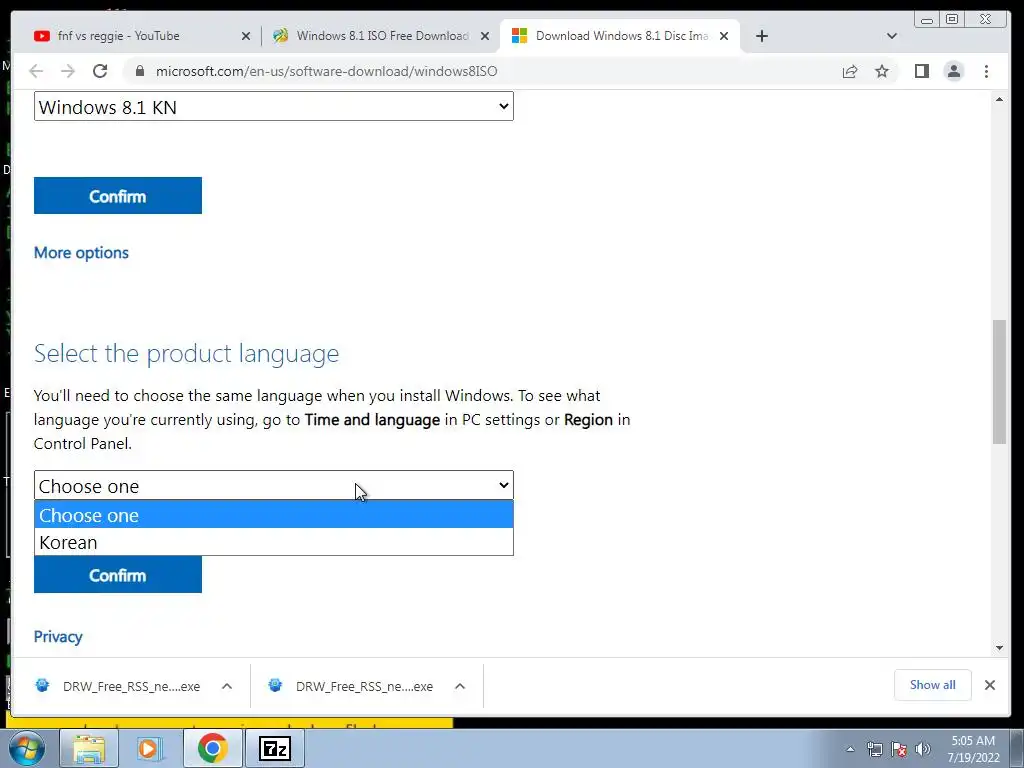Screen dimensions: 1024x768
Task: Open the More options link
Action: click(81, 253)
